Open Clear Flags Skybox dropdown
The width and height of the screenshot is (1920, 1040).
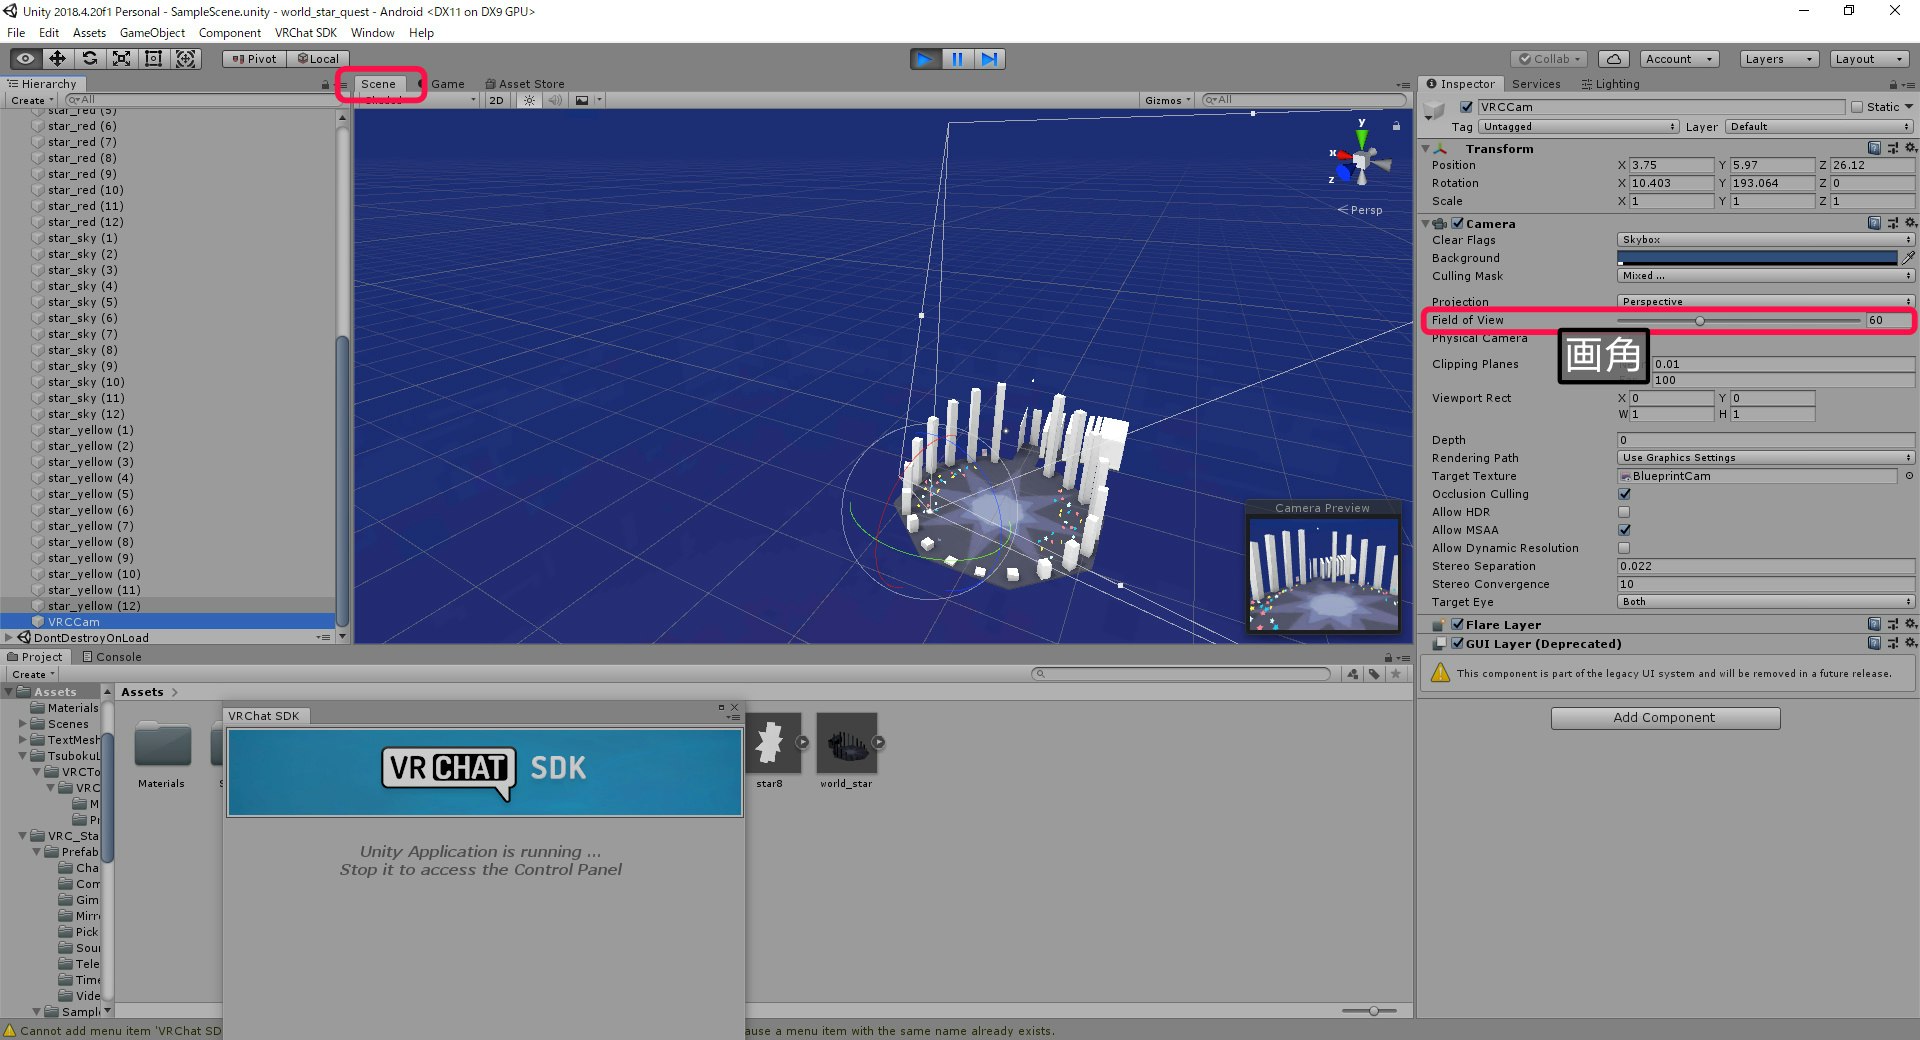1765,240
